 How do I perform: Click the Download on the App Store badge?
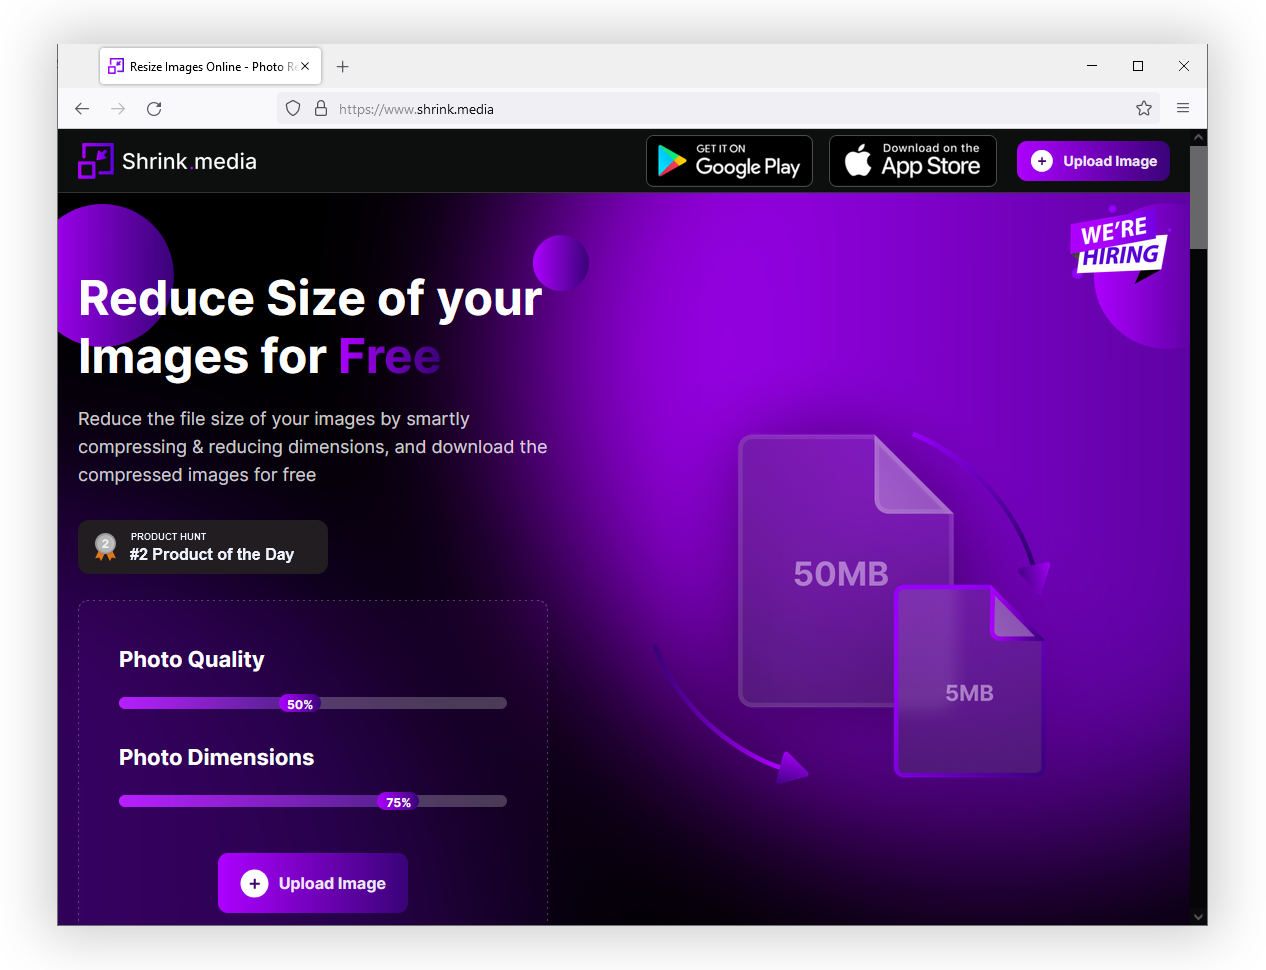pyautogui.click(x=912, y=160)
